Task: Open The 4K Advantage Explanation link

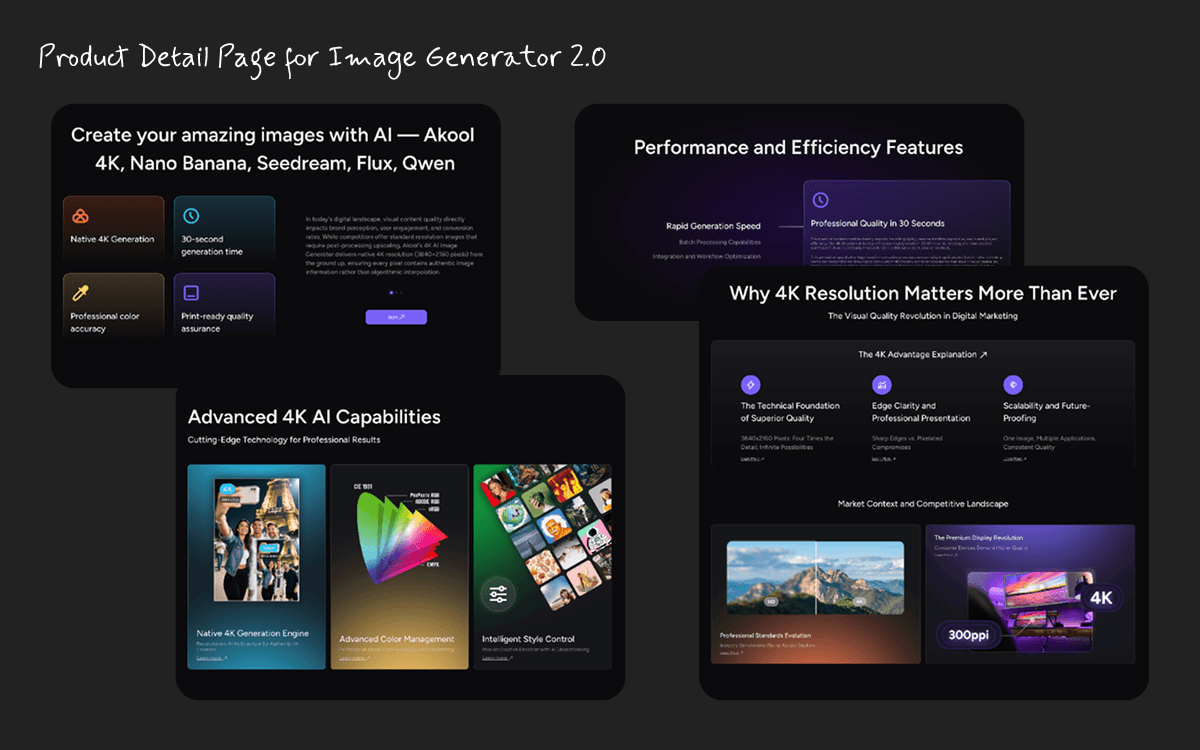Action: click(x=922, y=354)
